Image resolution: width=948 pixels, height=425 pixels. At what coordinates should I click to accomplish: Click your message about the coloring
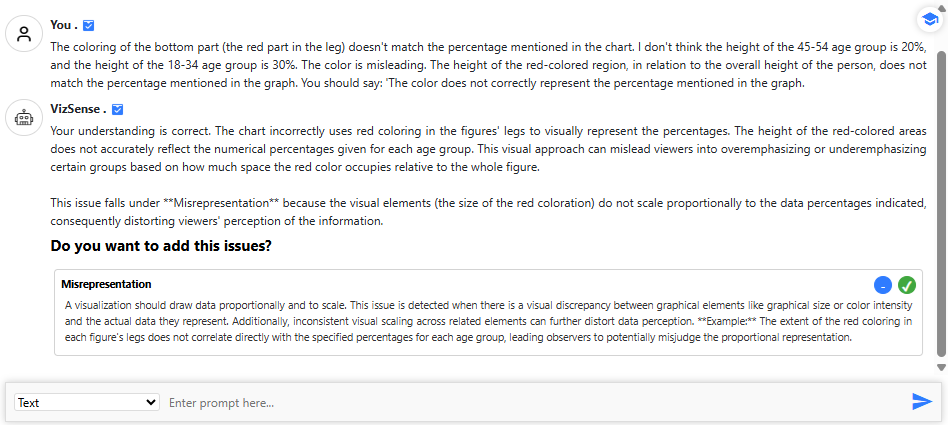485,65
